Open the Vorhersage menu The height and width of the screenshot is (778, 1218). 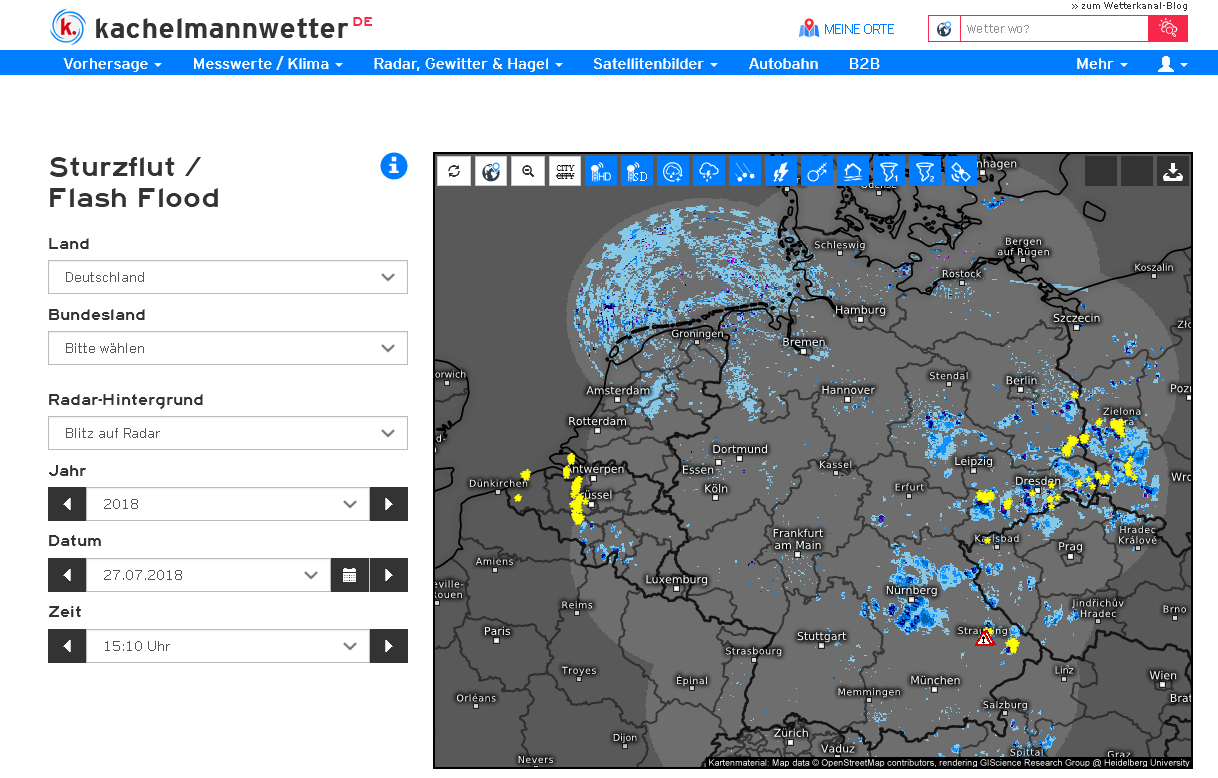(112, 64)
